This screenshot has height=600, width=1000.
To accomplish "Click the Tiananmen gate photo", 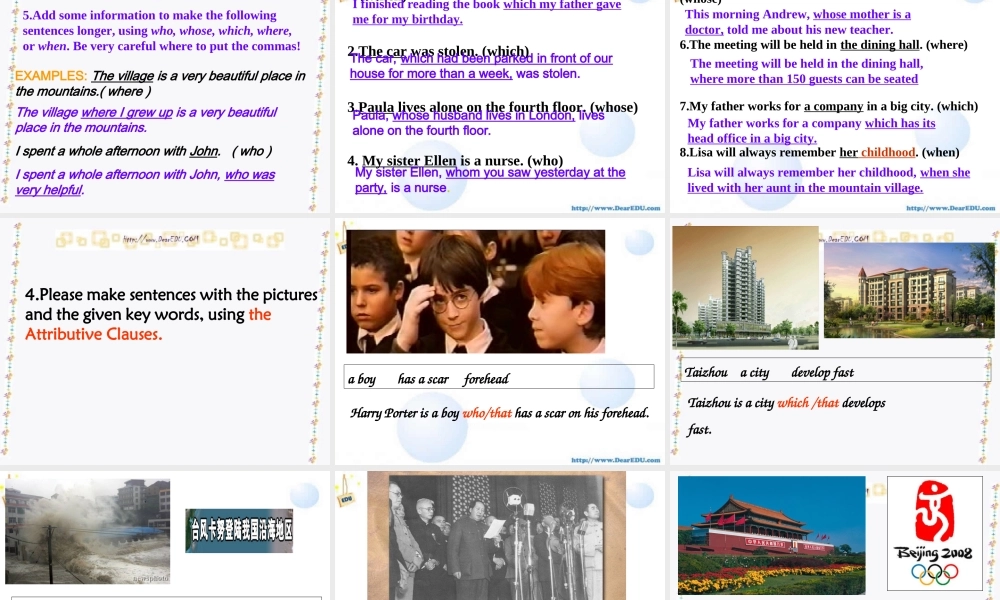I will pyautogui.click(x=772, y=535).
